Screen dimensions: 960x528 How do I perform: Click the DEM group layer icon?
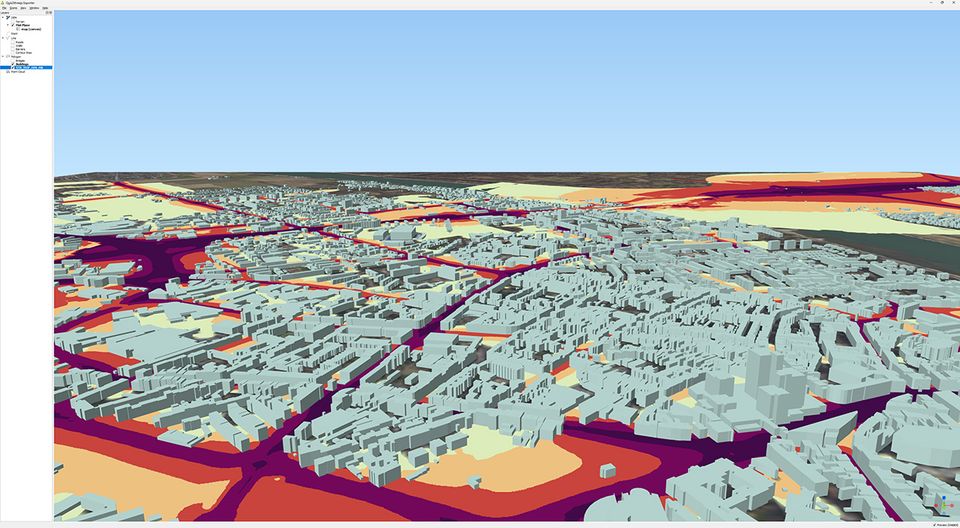tap(7, 17)
